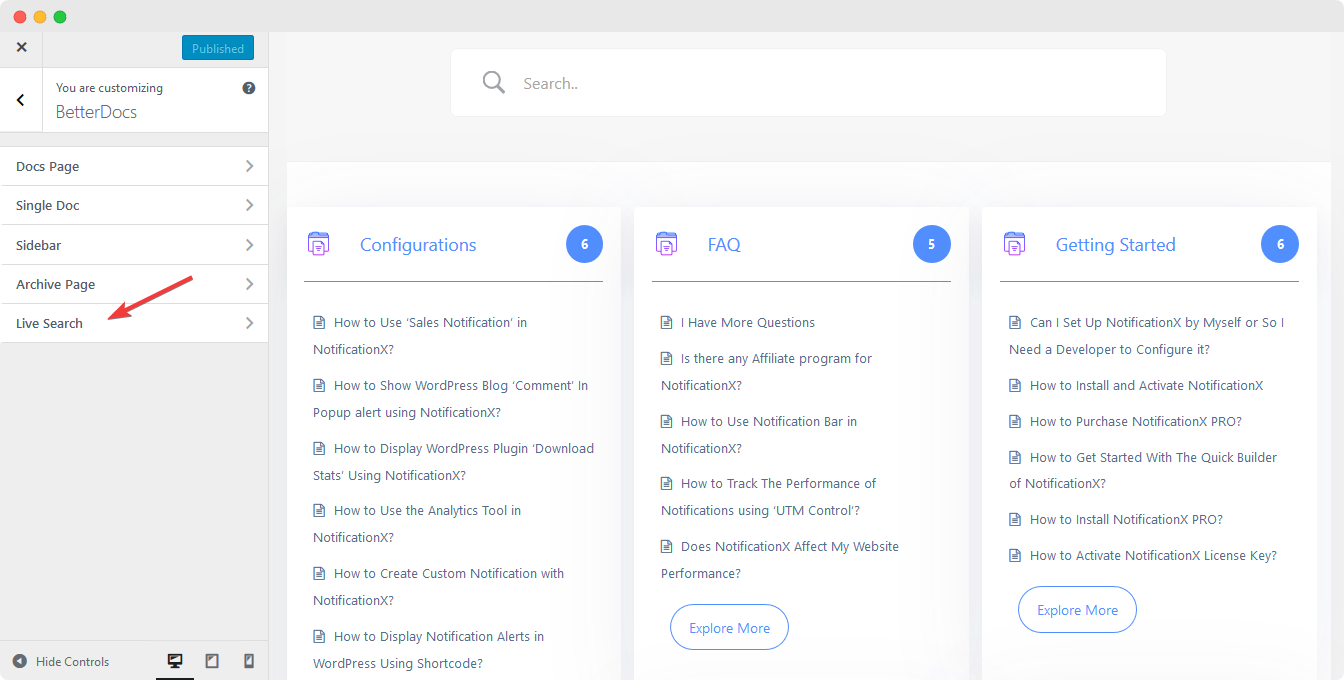Open 'Does NotificationX Affect My Website' doc
This screenshot has height=680, width=1344.
click(x=780, y=560)
